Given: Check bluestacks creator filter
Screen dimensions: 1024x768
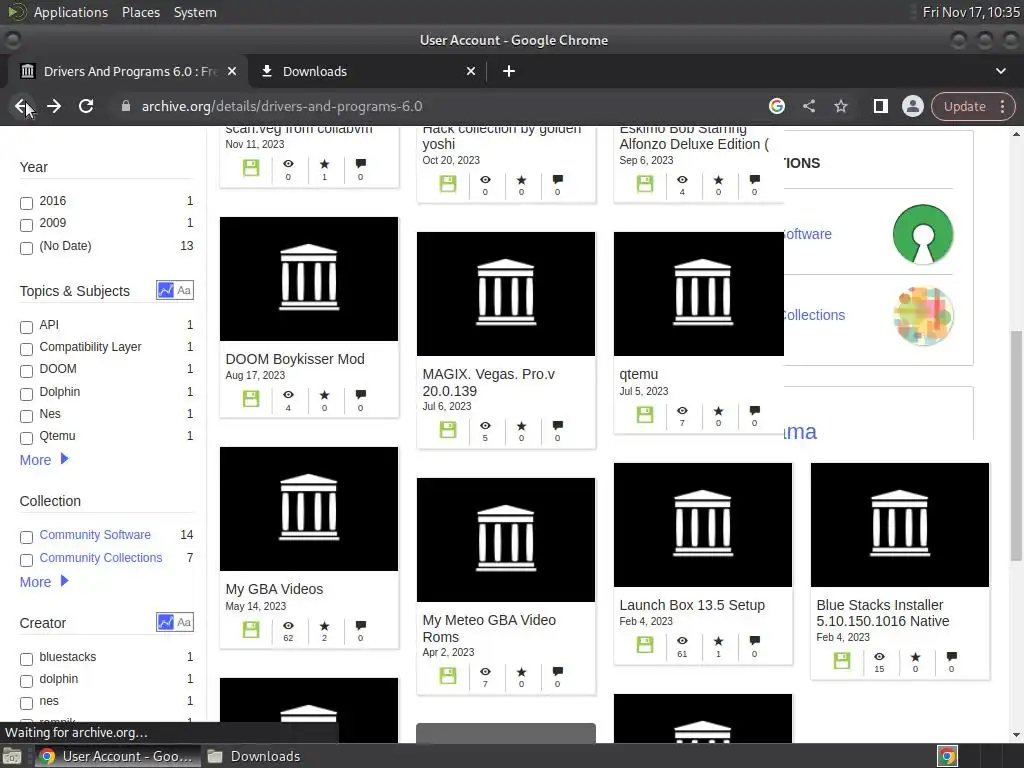Looking at the screenshot, I should pyautogui.click(x=26, y=659).
